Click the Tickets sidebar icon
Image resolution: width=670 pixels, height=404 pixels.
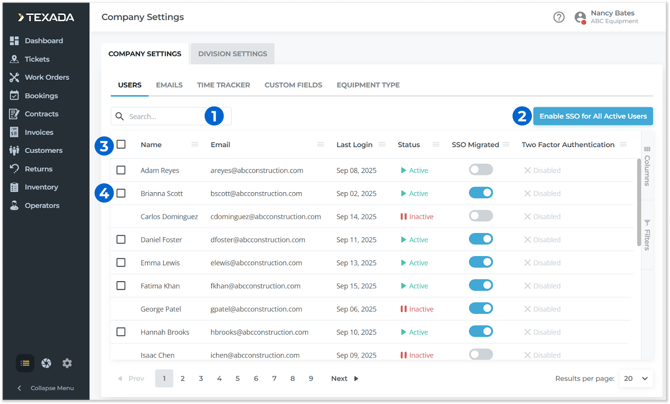pos(14,59)
